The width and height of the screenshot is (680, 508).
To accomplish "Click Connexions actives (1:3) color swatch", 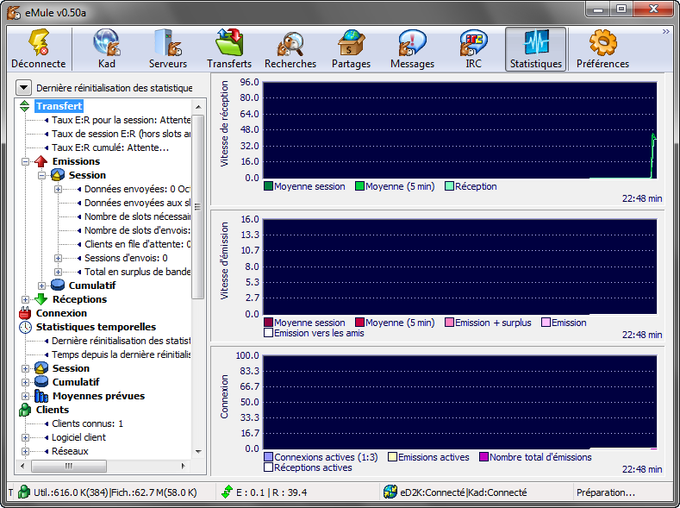I will pos(268,457).
